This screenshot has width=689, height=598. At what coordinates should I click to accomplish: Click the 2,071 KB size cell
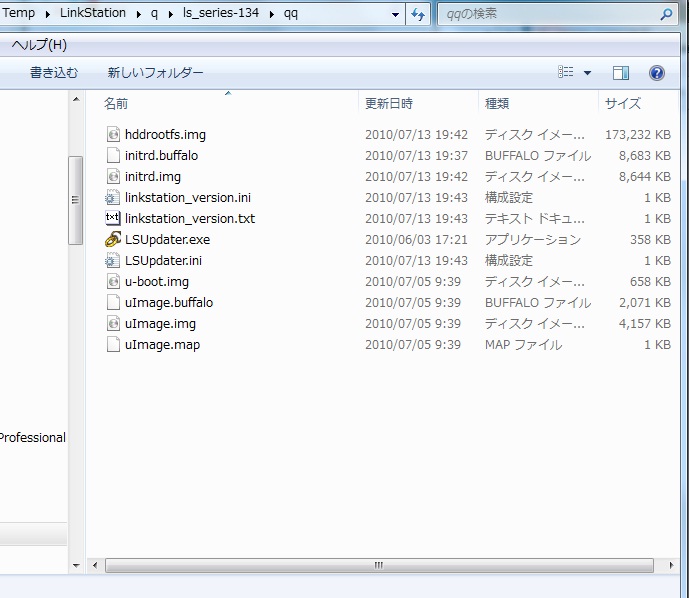tap(645, 302)
